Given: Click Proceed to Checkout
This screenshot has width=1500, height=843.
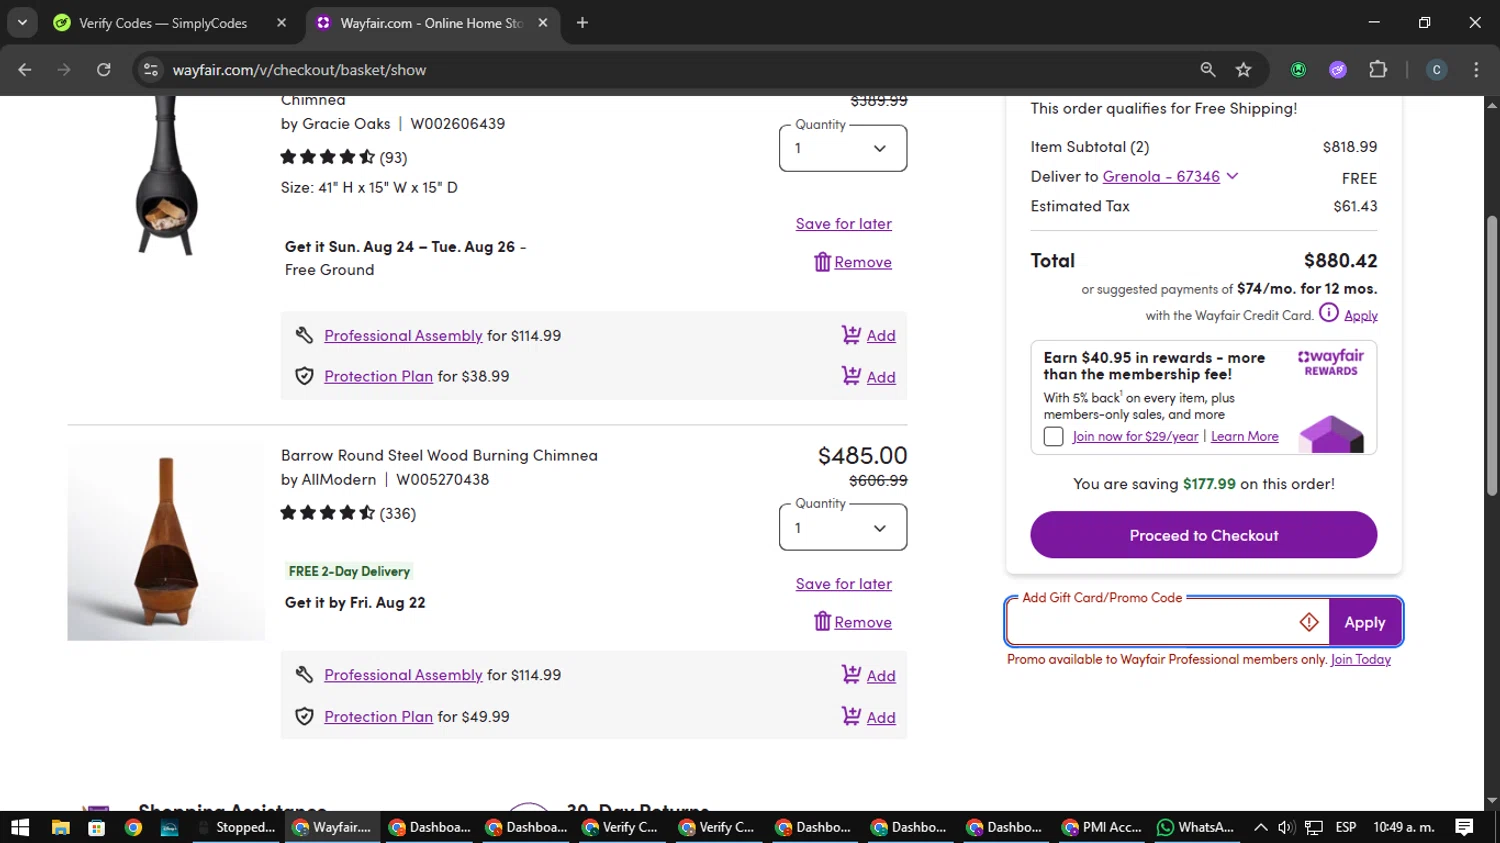Looking at the screenshot, I should (x=1203, y=535).
